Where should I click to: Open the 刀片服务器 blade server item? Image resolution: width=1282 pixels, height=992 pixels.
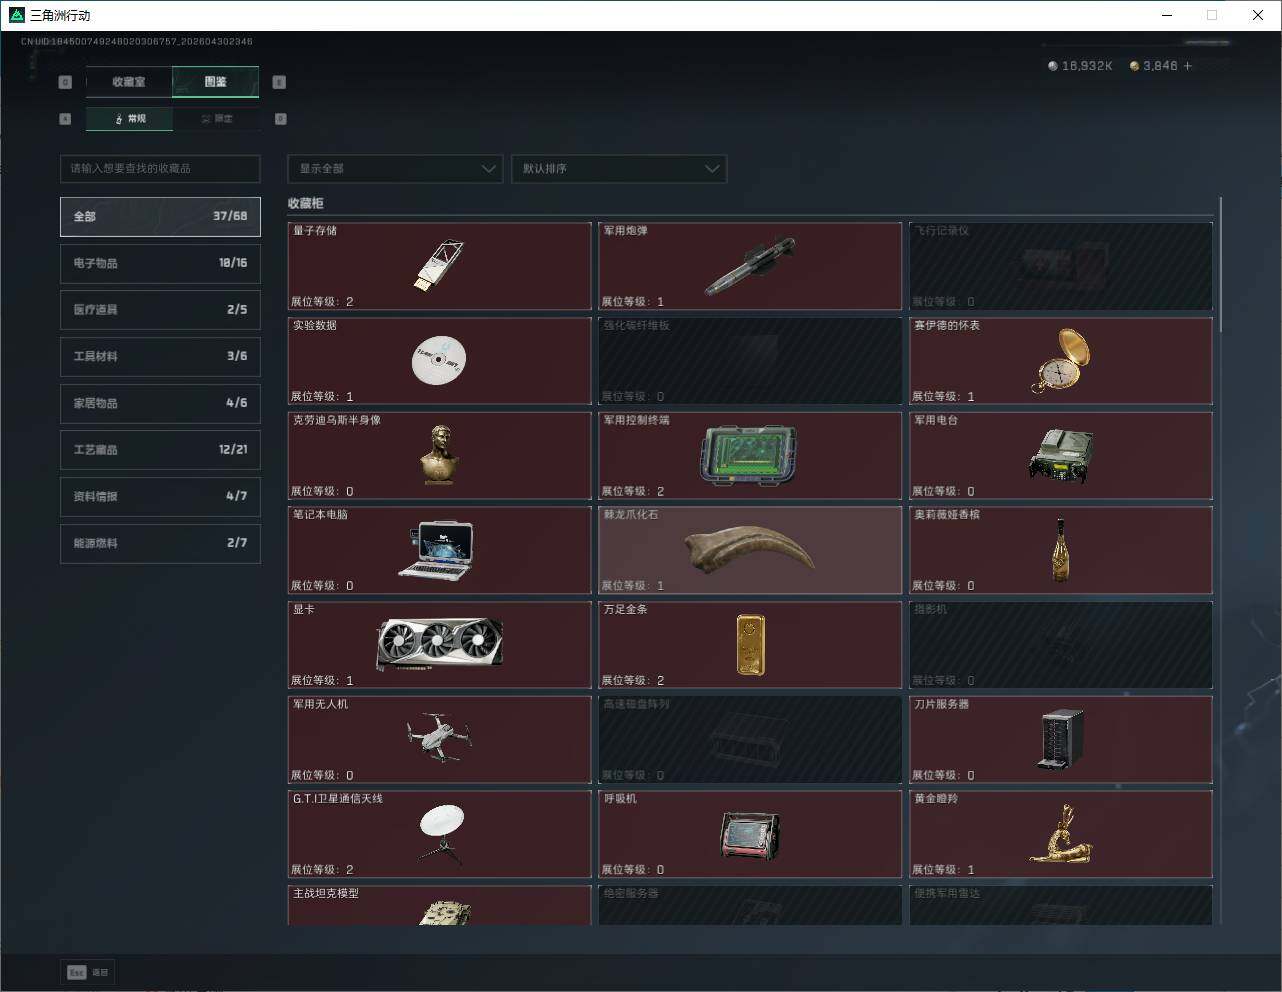1060,739
